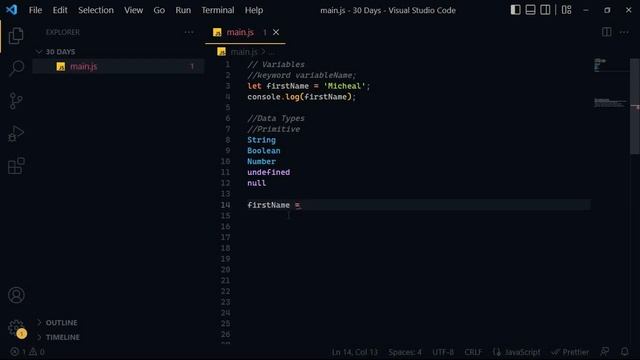Viewport: 640px width, 360px height.
Task: Click line 14 containing firstName =
Action: point(418,205)
